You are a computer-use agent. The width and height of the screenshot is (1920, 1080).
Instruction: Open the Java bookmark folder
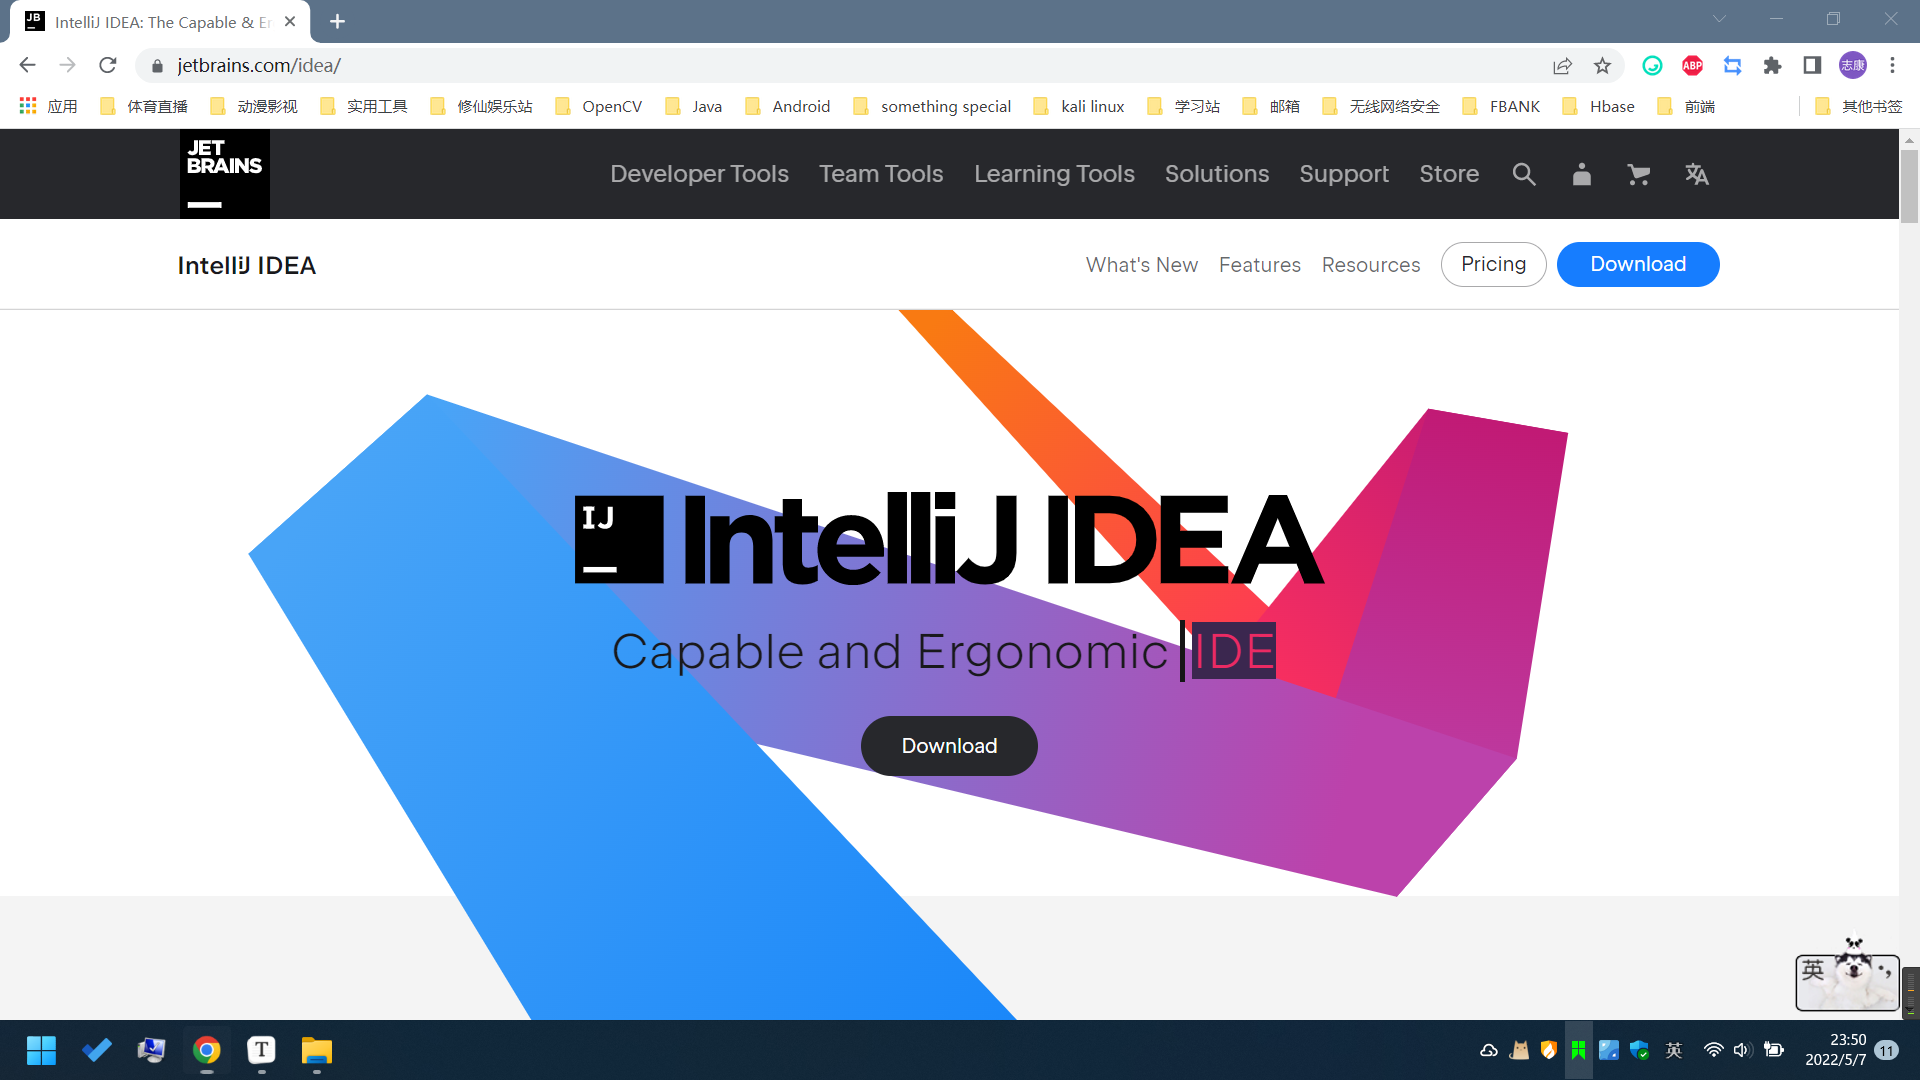tap(693, 106)
